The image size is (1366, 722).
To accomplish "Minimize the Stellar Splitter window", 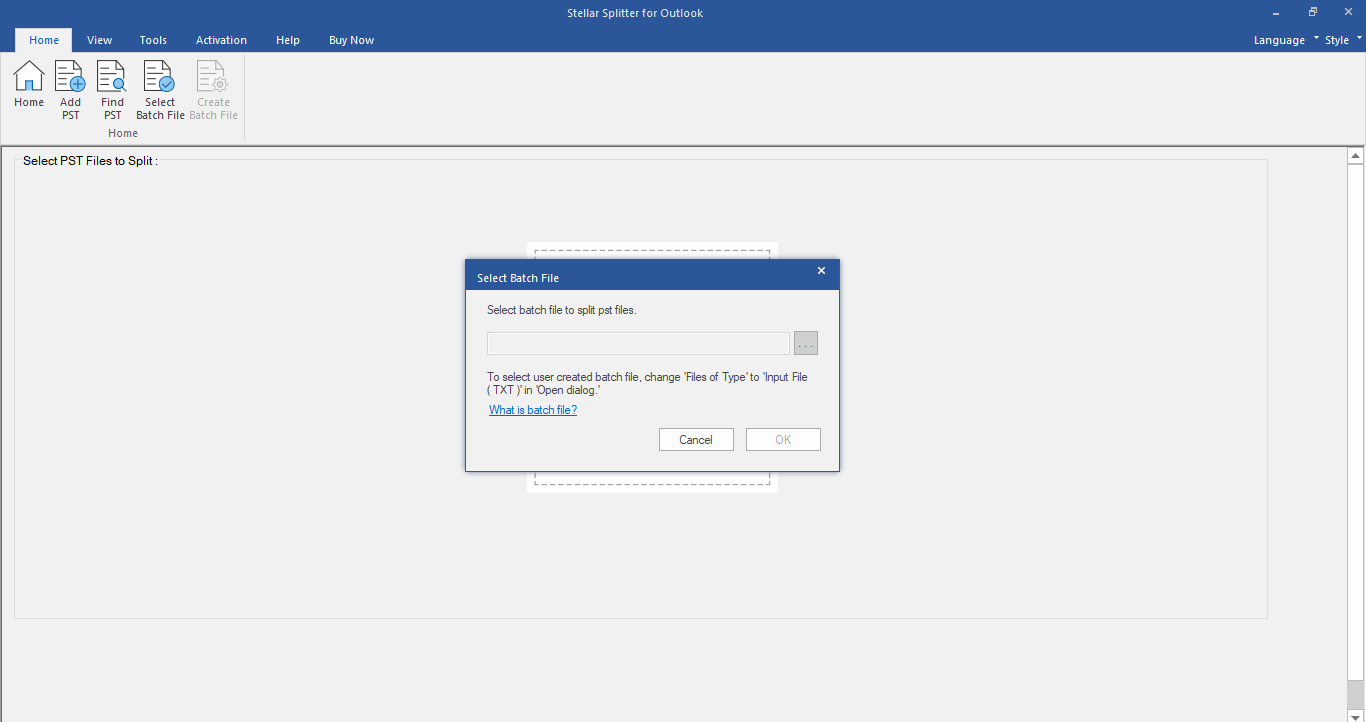I will (x=1277, y=13).
